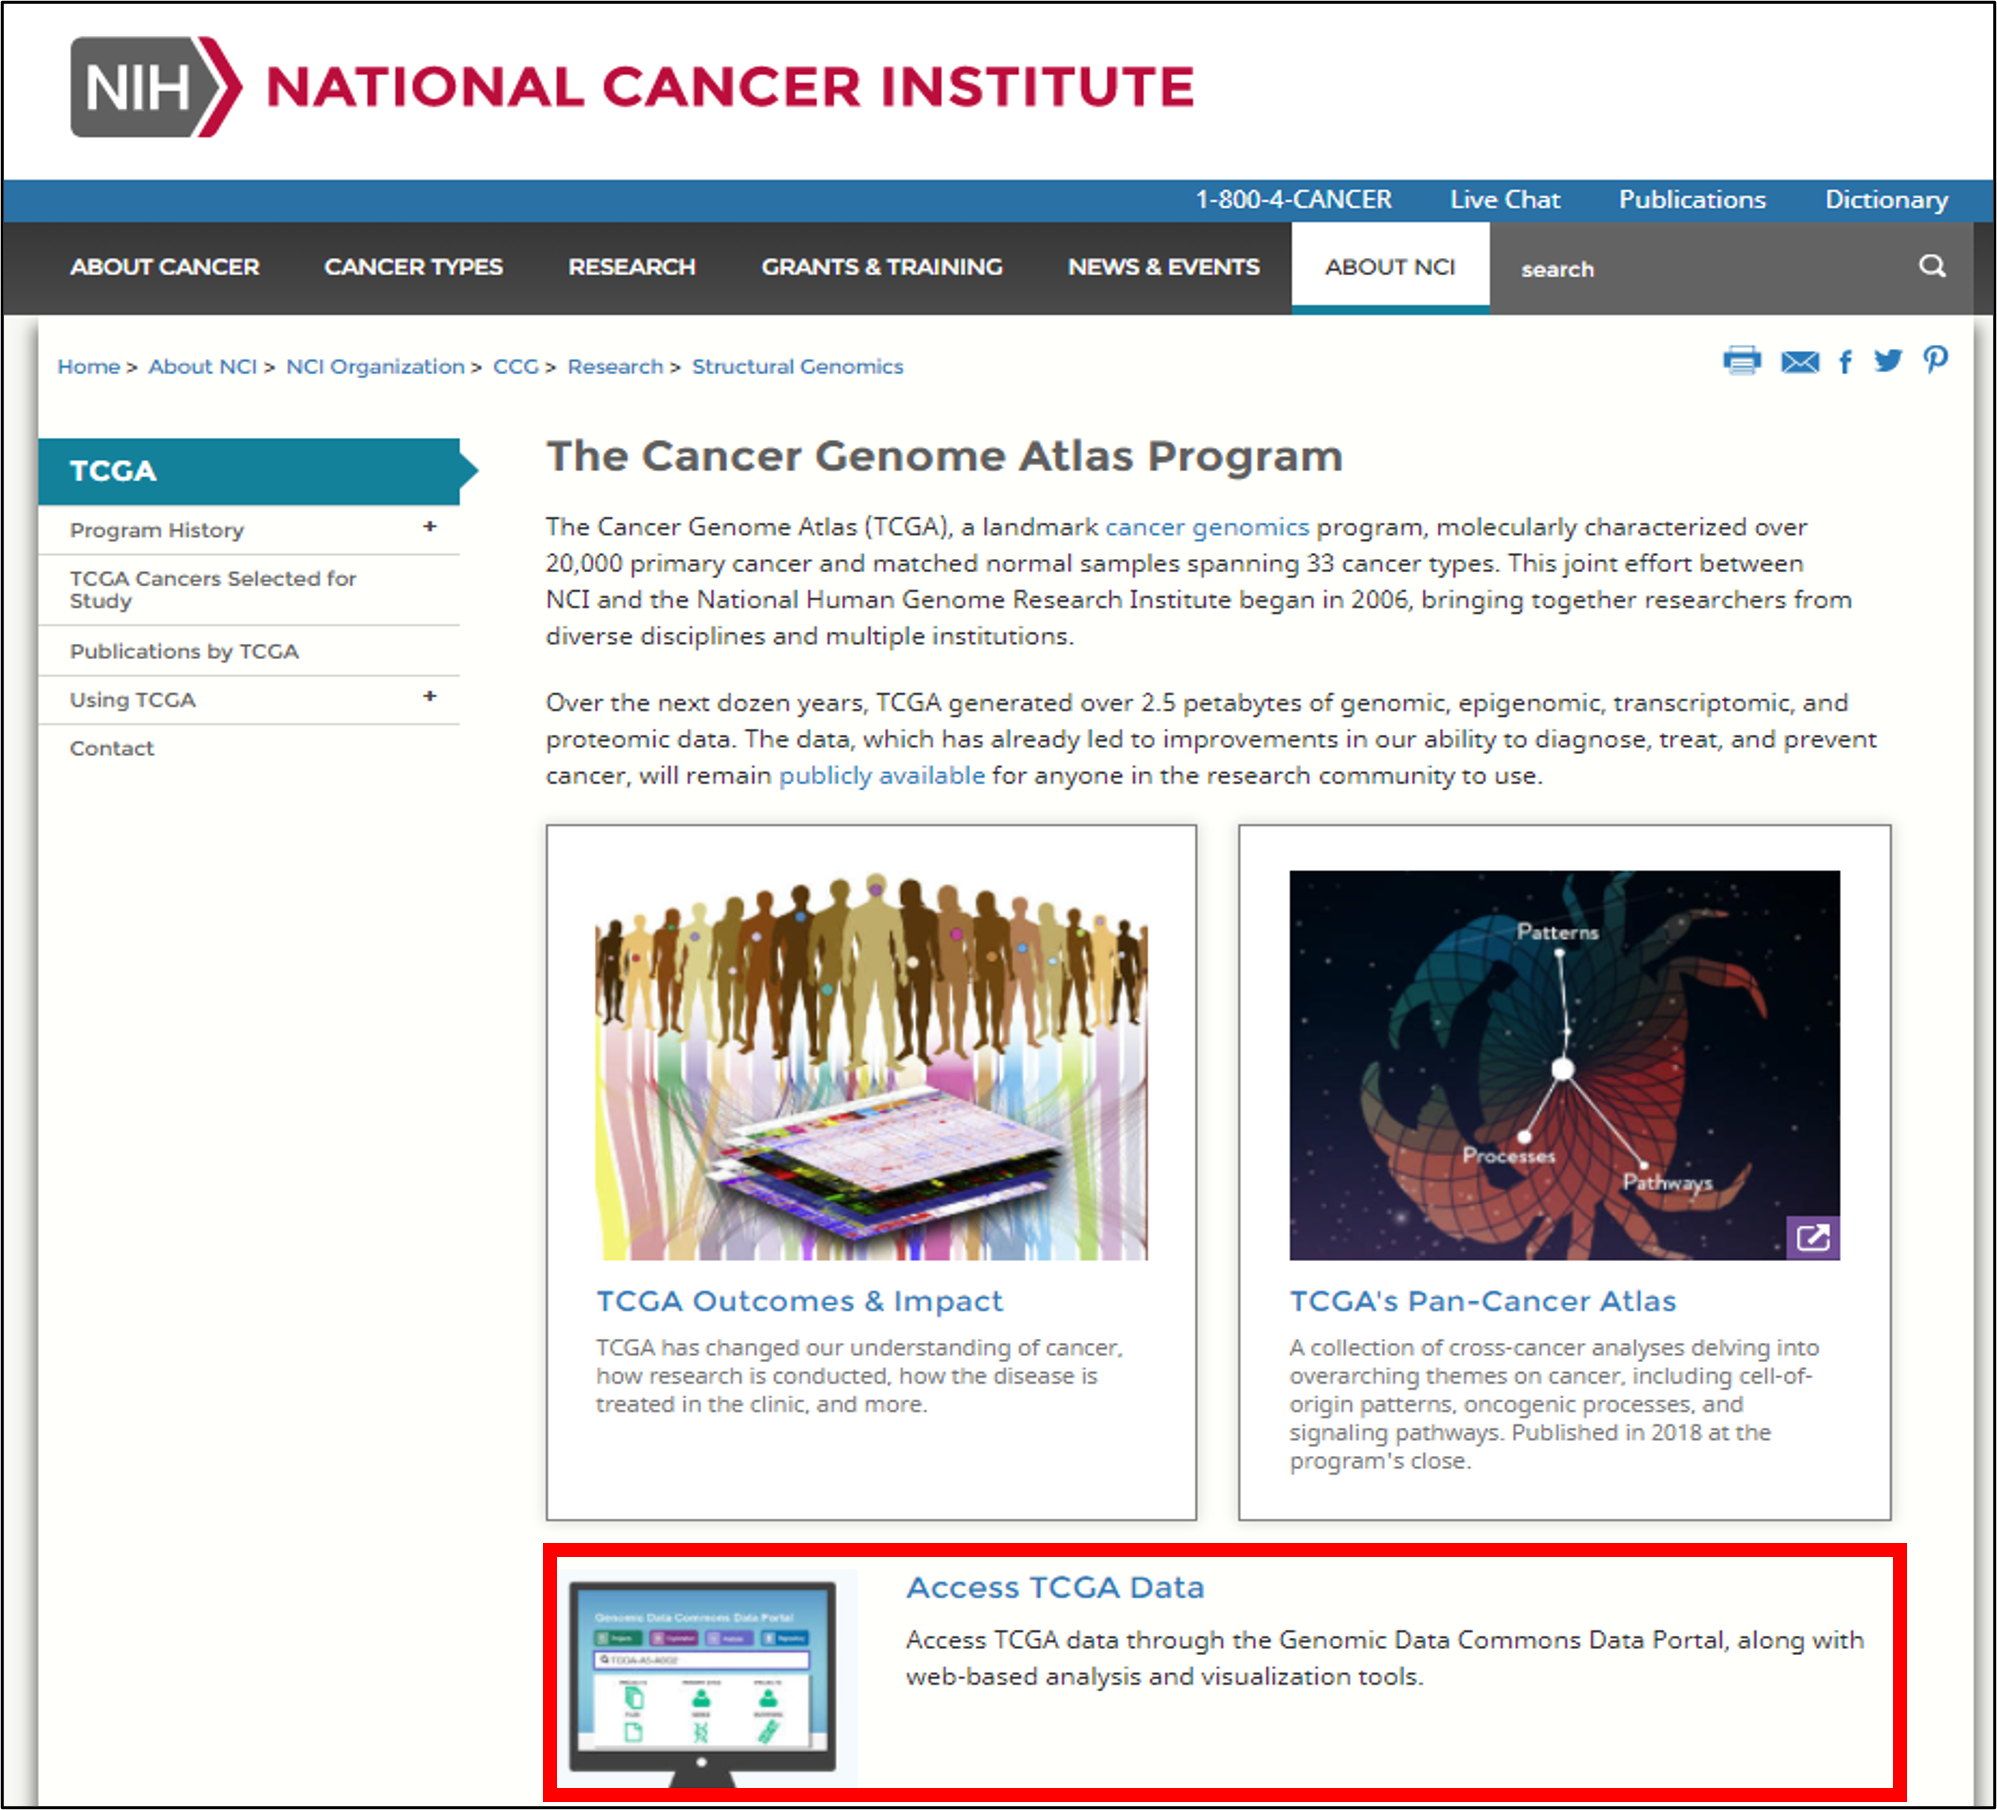Open the Dictionary link
Viewport: 1997px width, 1810px height.
click(x=1887, y=200)
